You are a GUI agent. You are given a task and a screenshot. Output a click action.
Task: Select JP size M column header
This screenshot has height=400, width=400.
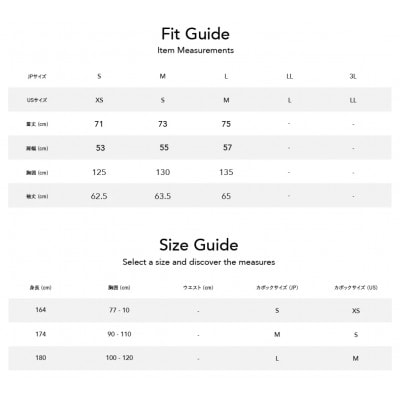[x=163, y=76]
